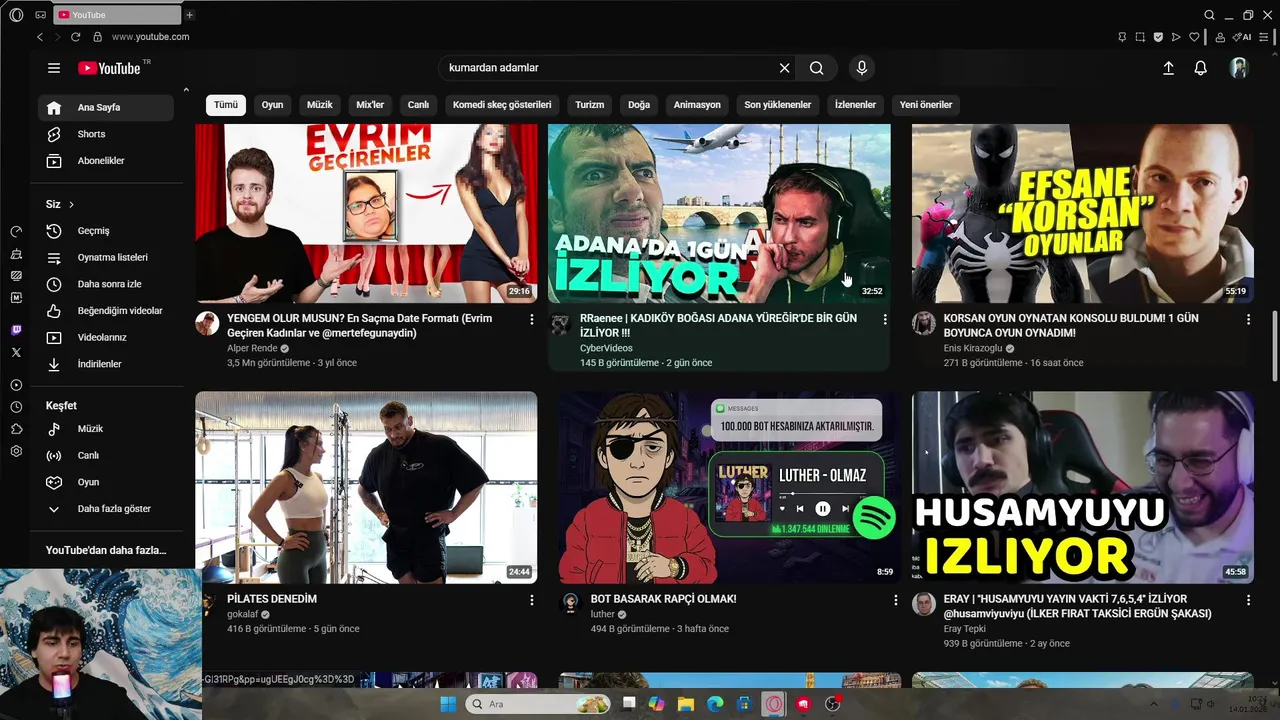Collapse sidebar with small up chevron
Image resolution: width=1280 pixels, height=720 pixels.
186,91
